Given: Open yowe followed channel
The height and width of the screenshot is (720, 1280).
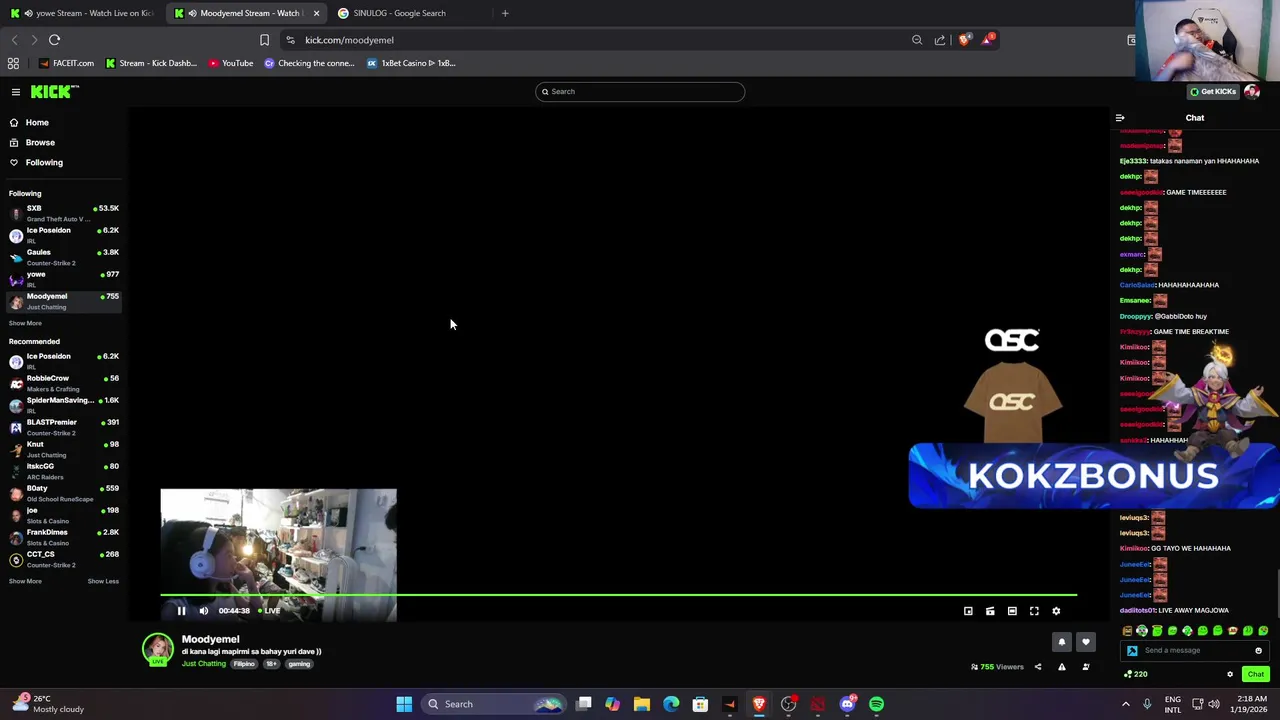Looking at the screenshot, I should [x=64, y=279].
